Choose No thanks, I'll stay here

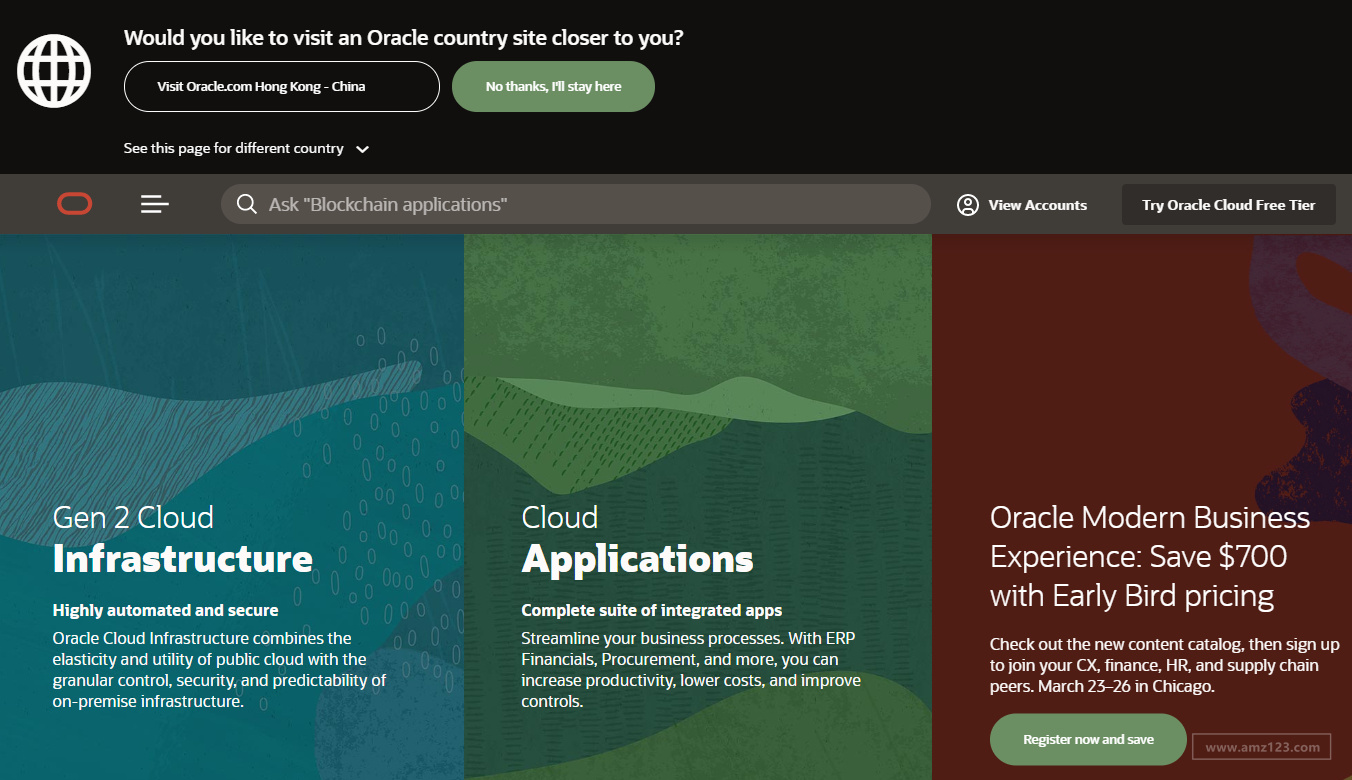pos(554,87)
